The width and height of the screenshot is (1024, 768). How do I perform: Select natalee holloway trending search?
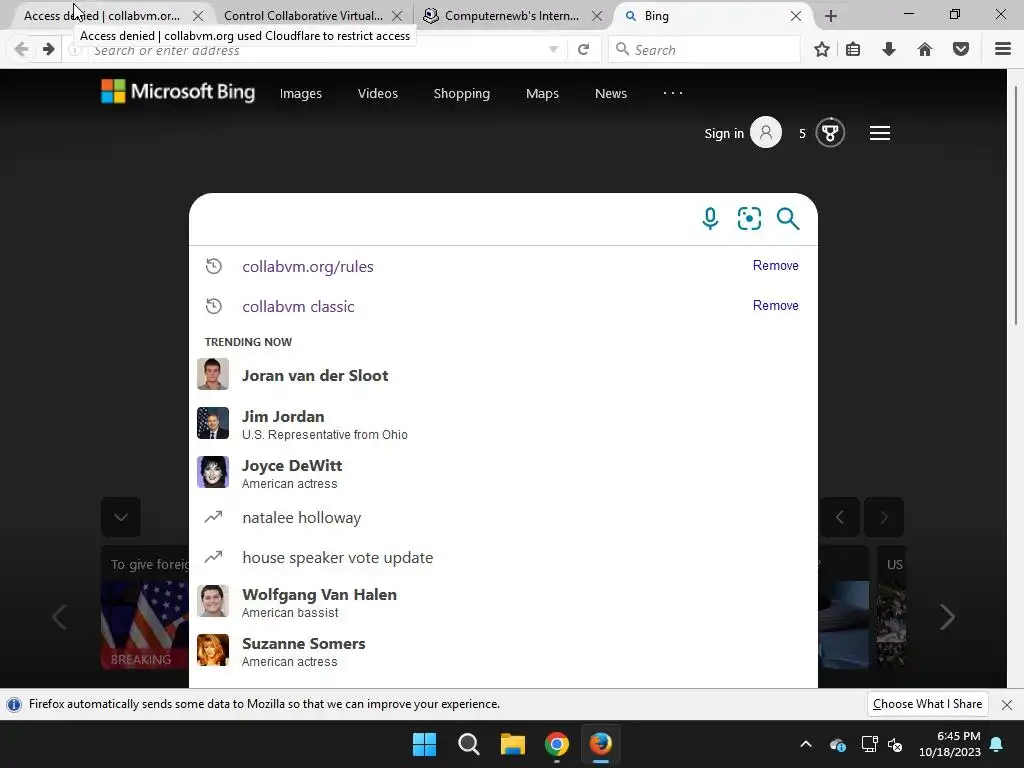(x=503, y=518)
